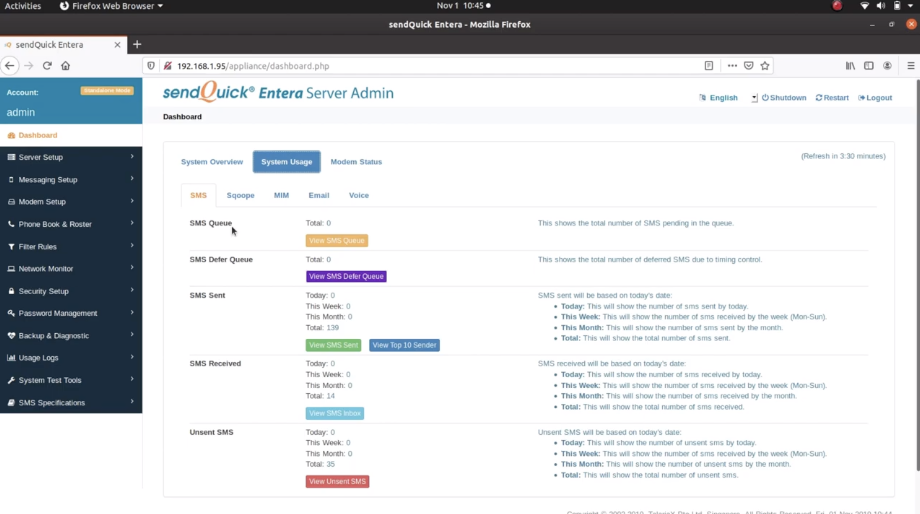Image resolution: width=920 pixels, height=514 pixels.
Task: Expand Password Management menu
Action: [71, 313]
